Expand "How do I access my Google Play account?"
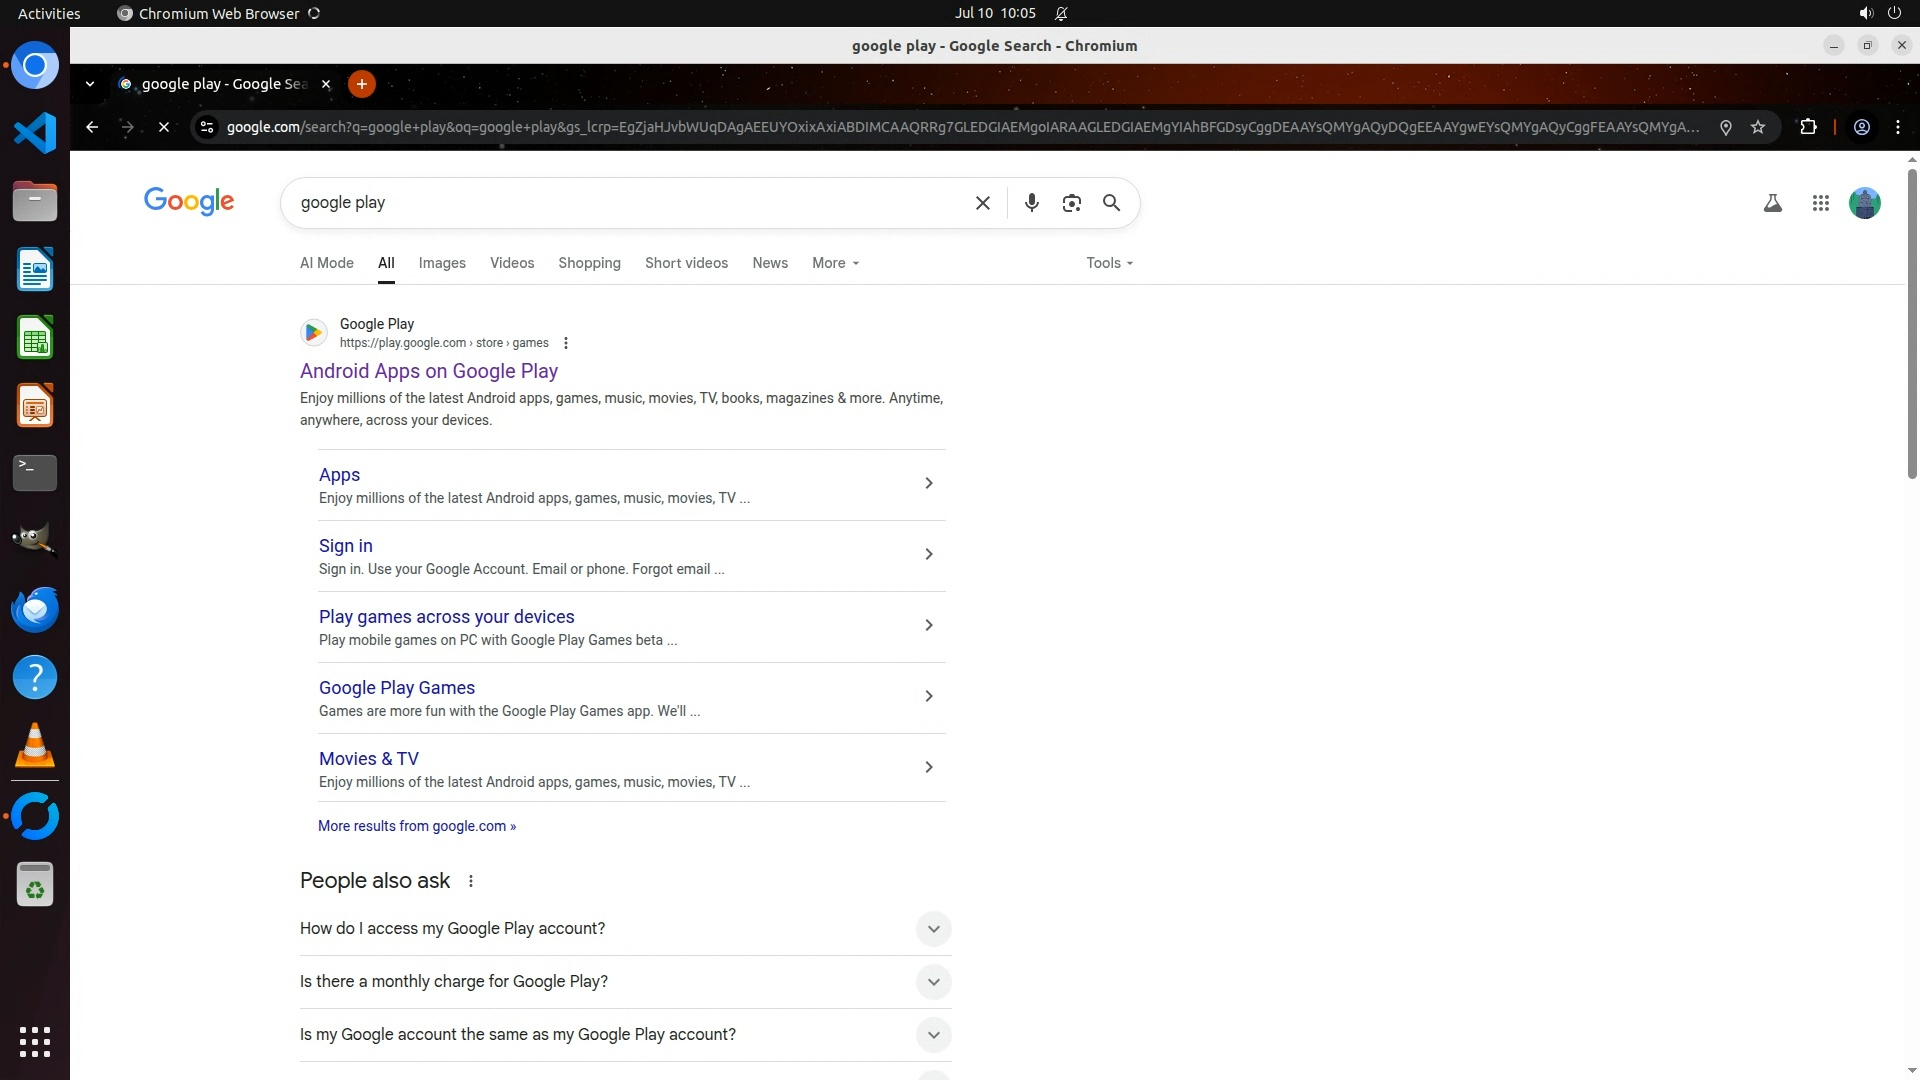The image size is (1920, 1080). (x=932, y=928)
